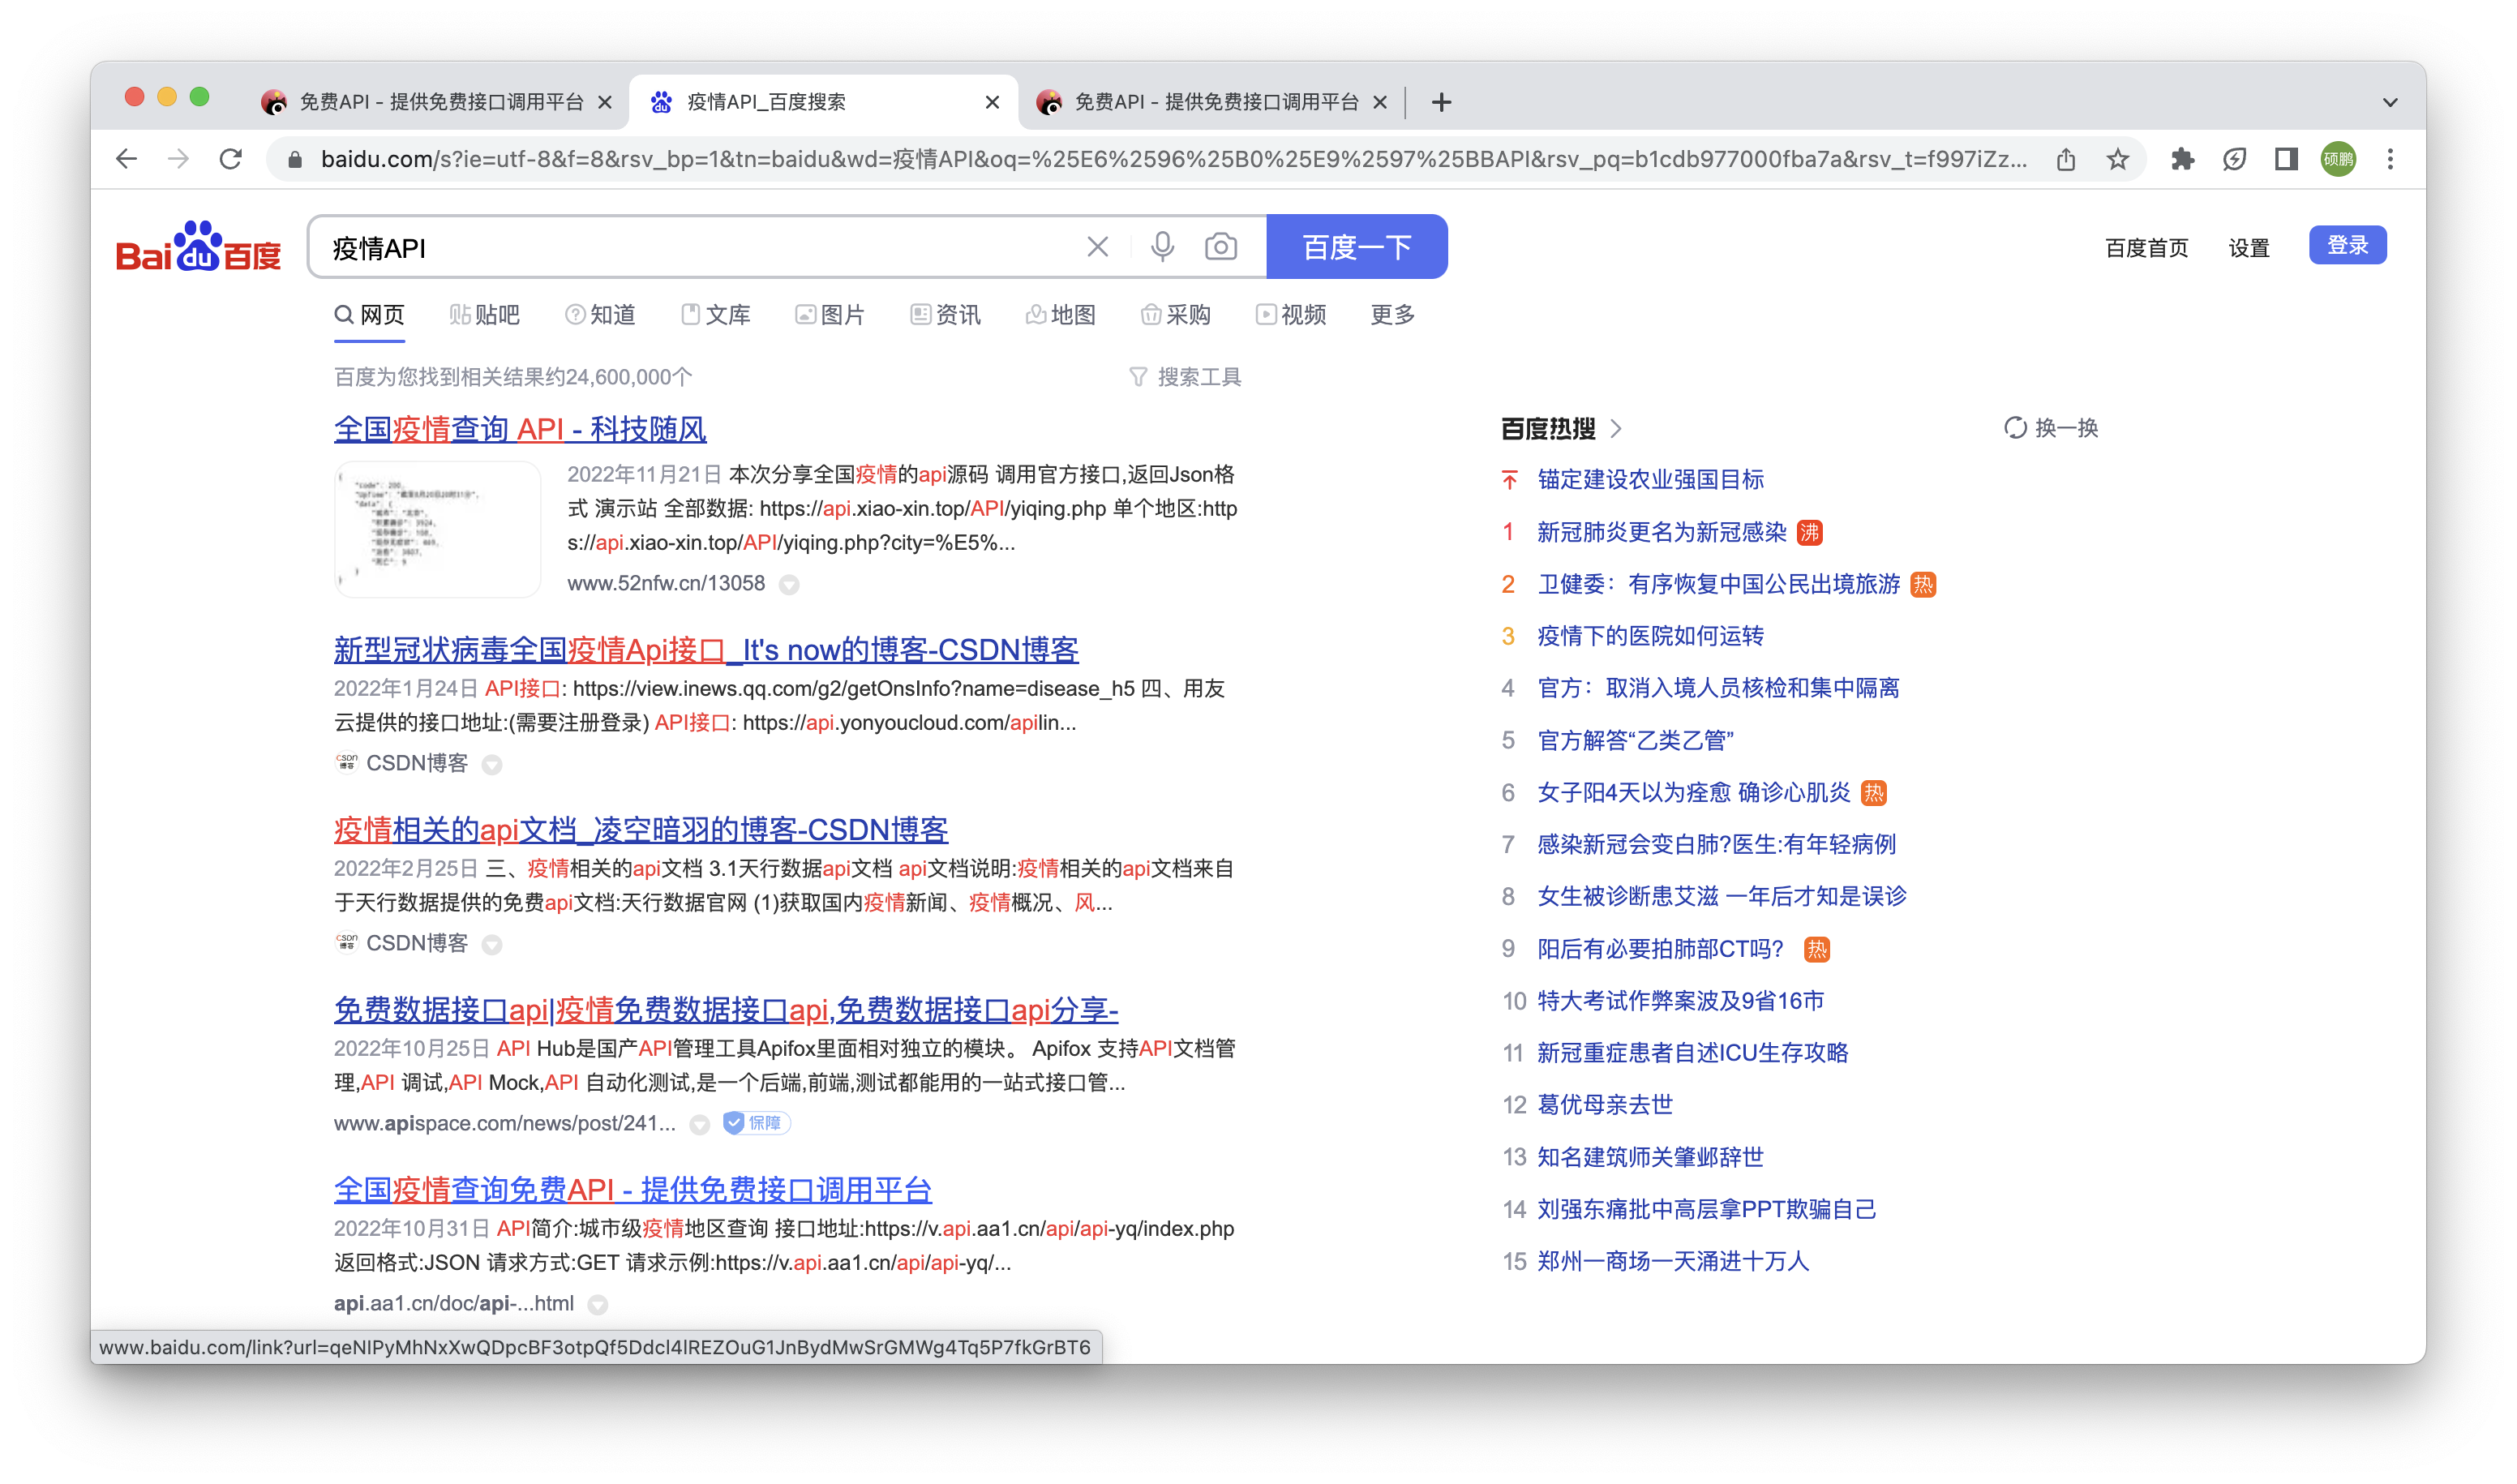Click the Baidu logo
This screenshot has width=2517, height=1484.
click(x=198, y=247)
